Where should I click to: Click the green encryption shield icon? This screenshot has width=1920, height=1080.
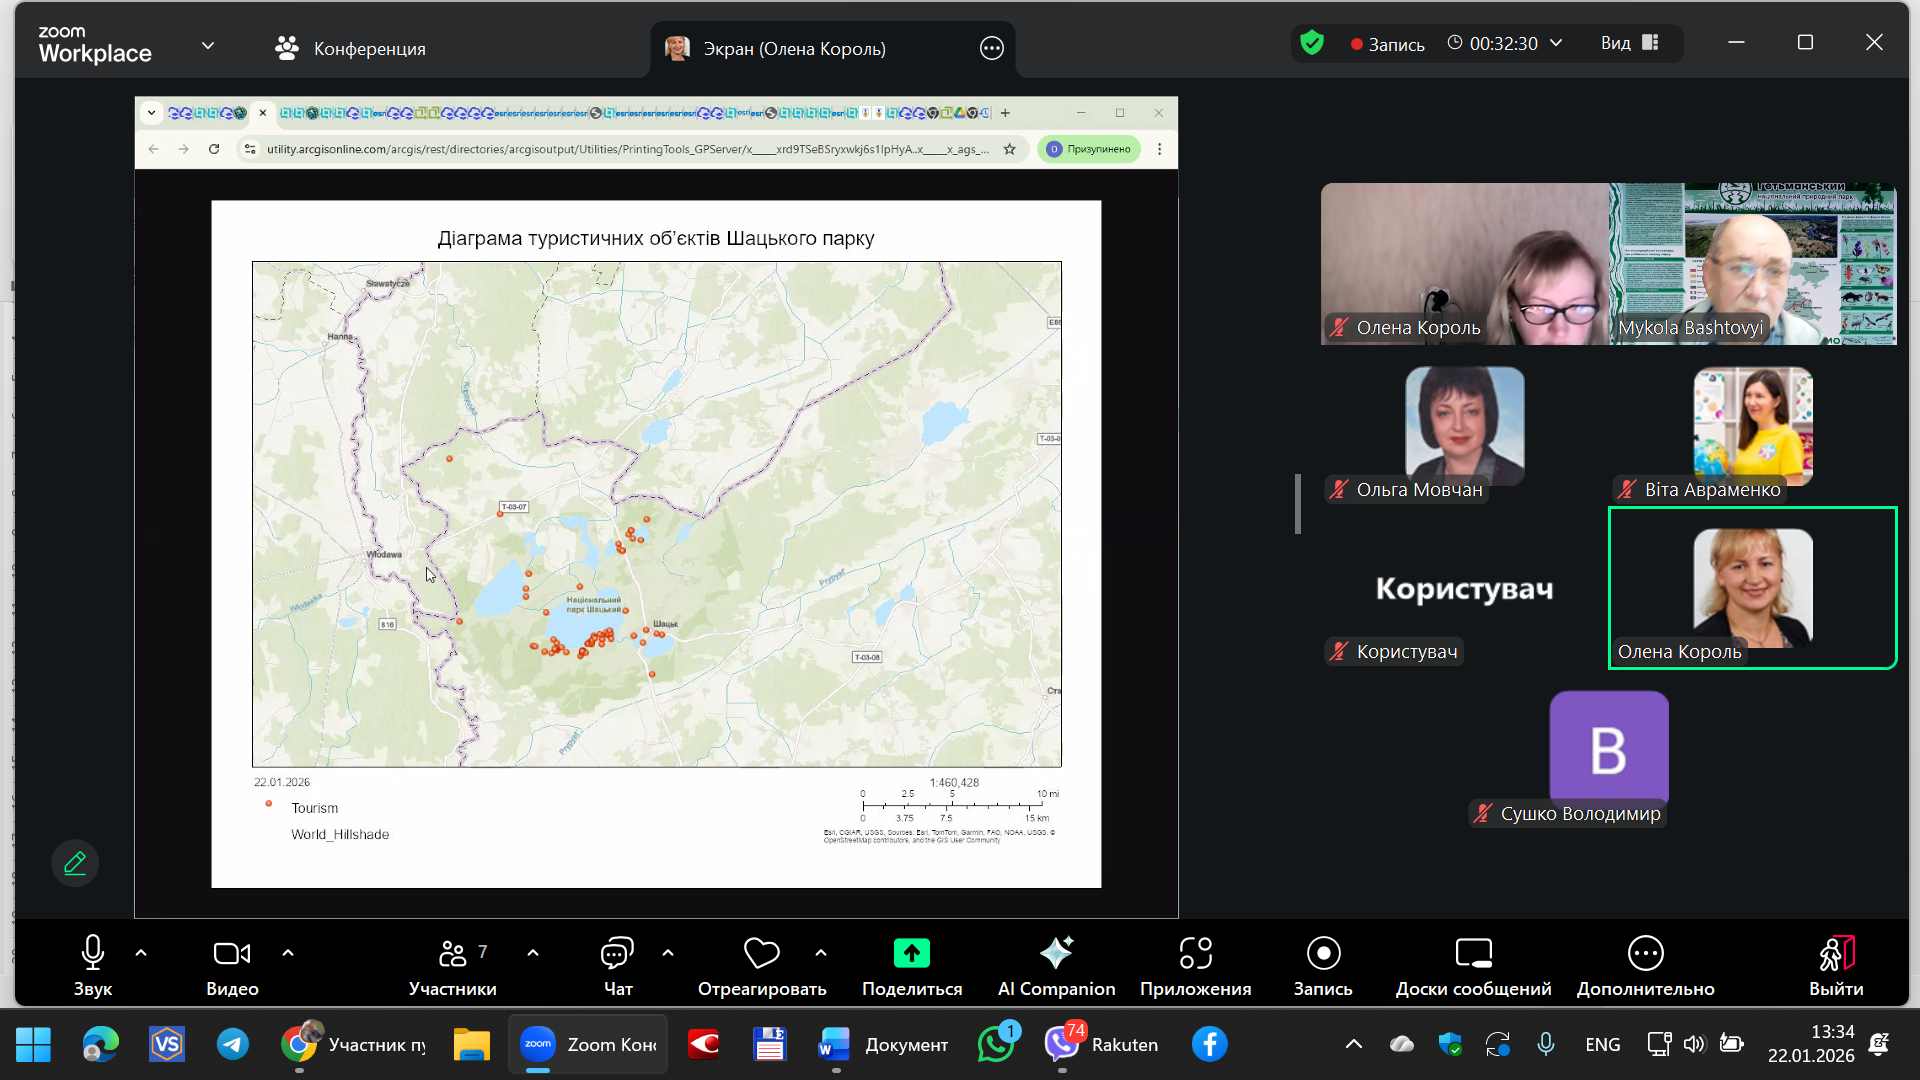(x=1312, y=43)
